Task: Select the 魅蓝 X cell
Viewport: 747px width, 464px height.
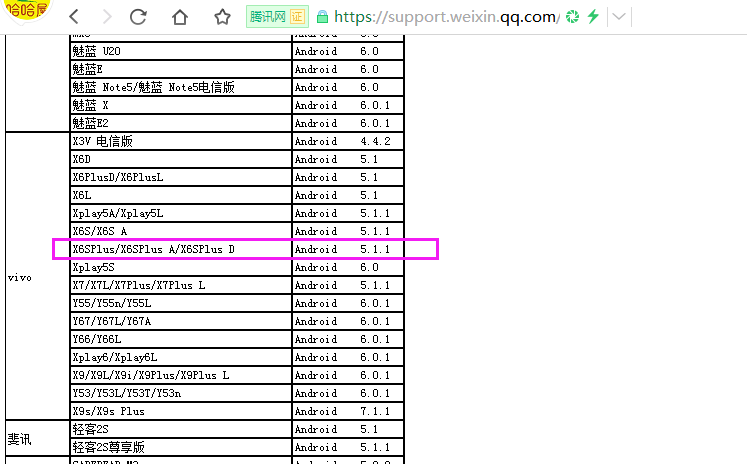Action: 181,105
